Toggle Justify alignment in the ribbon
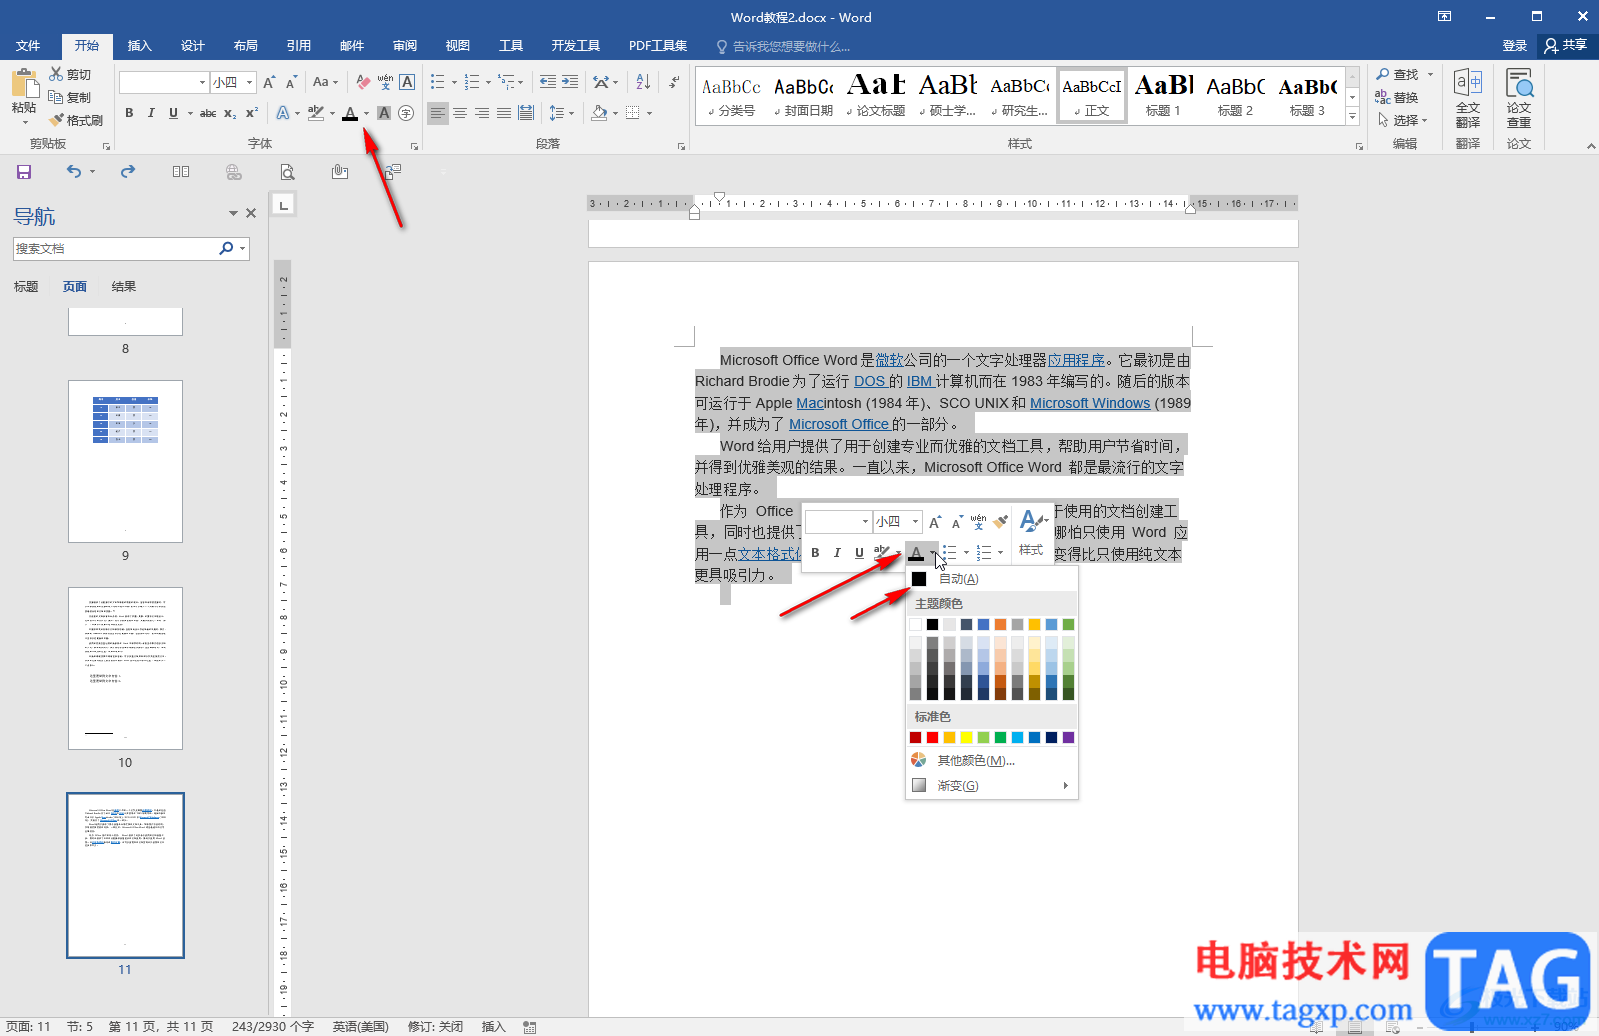Viewport: 1599px width, 1036px height. pos(504,113)
